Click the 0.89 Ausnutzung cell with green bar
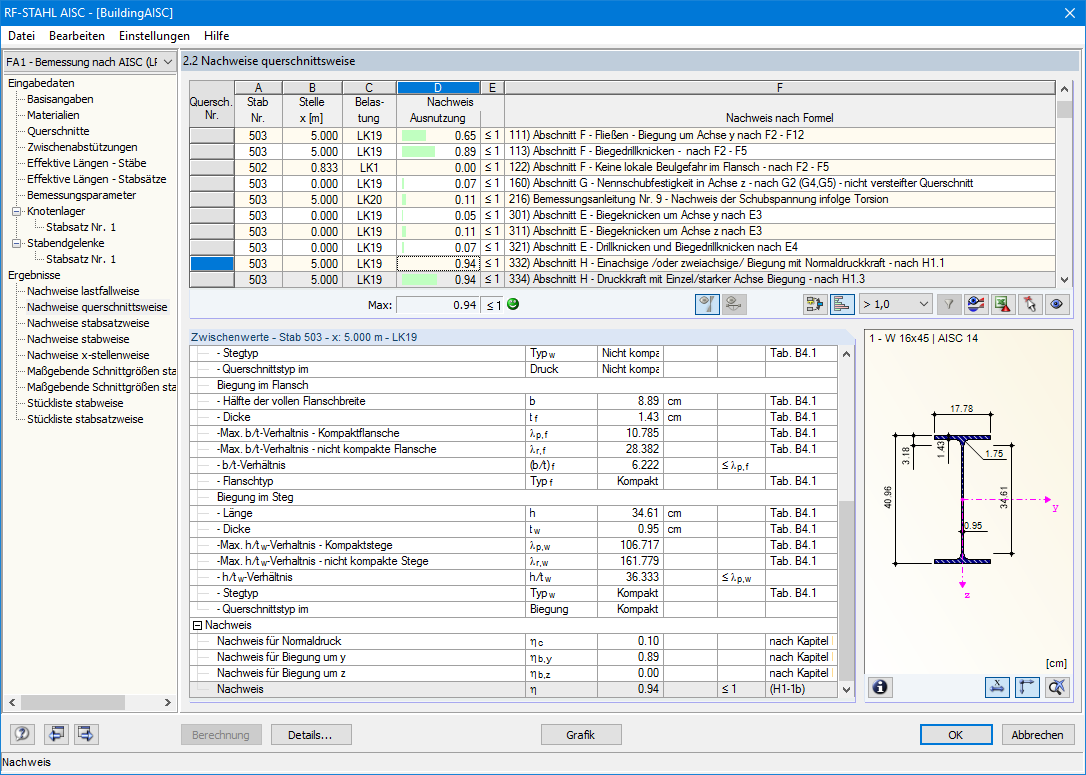 [438, 152]
